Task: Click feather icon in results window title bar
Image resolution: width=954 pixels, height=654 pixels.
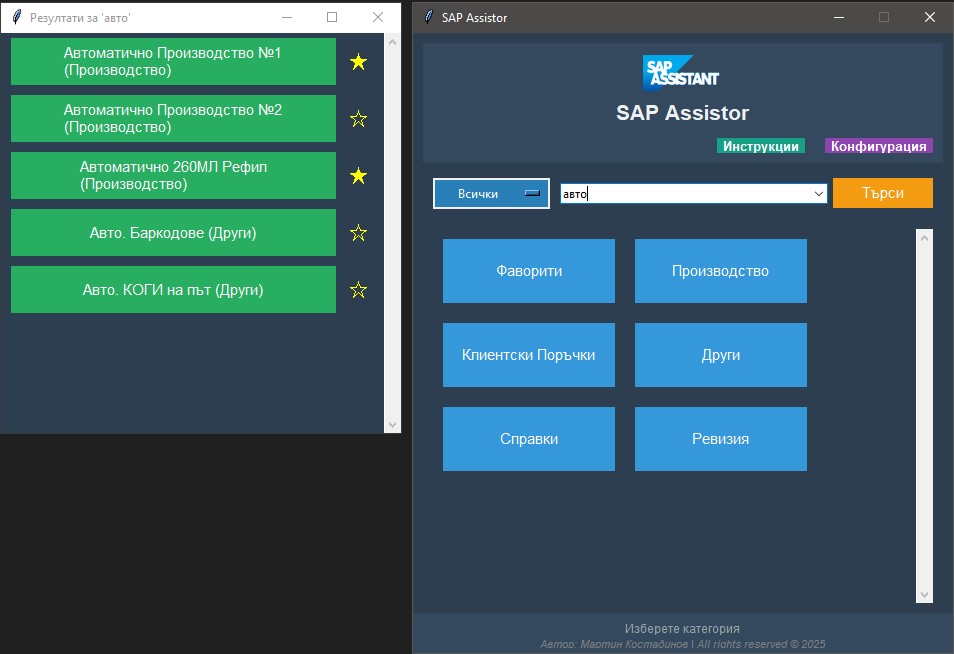Action: click(16, 17)
